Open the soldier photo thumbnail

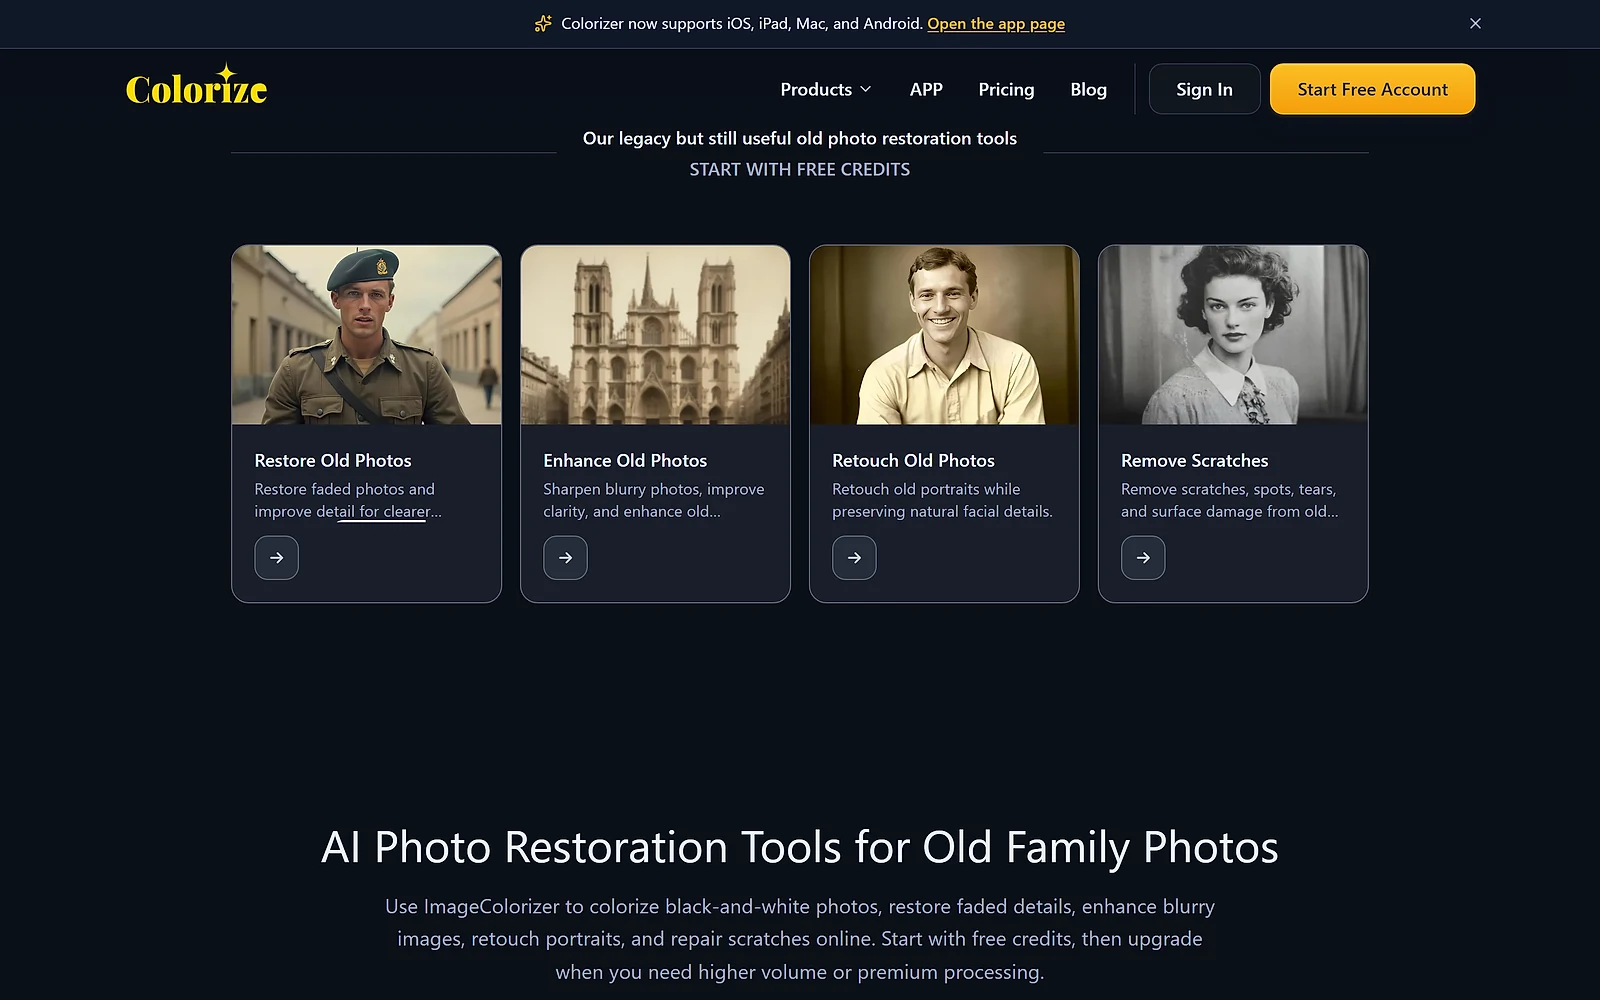pos(367,335)
